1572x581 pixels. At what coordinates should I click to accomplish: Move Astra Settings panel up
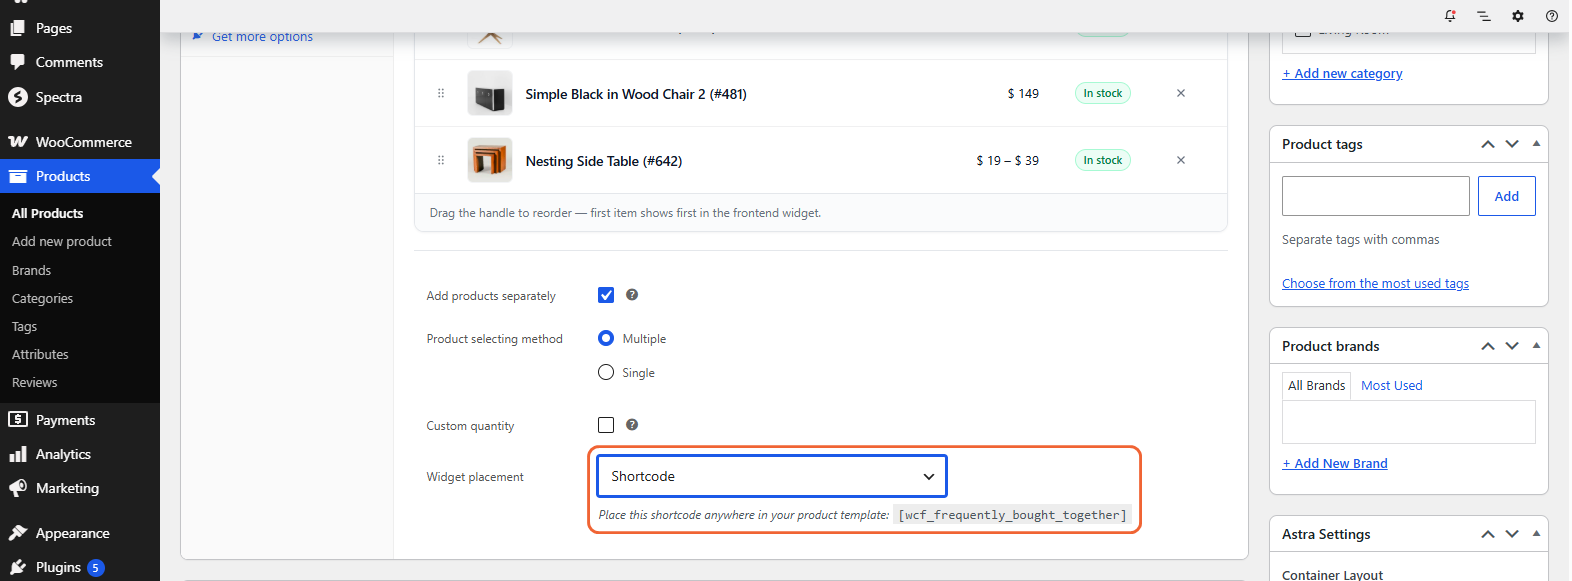coord(1488,534)
